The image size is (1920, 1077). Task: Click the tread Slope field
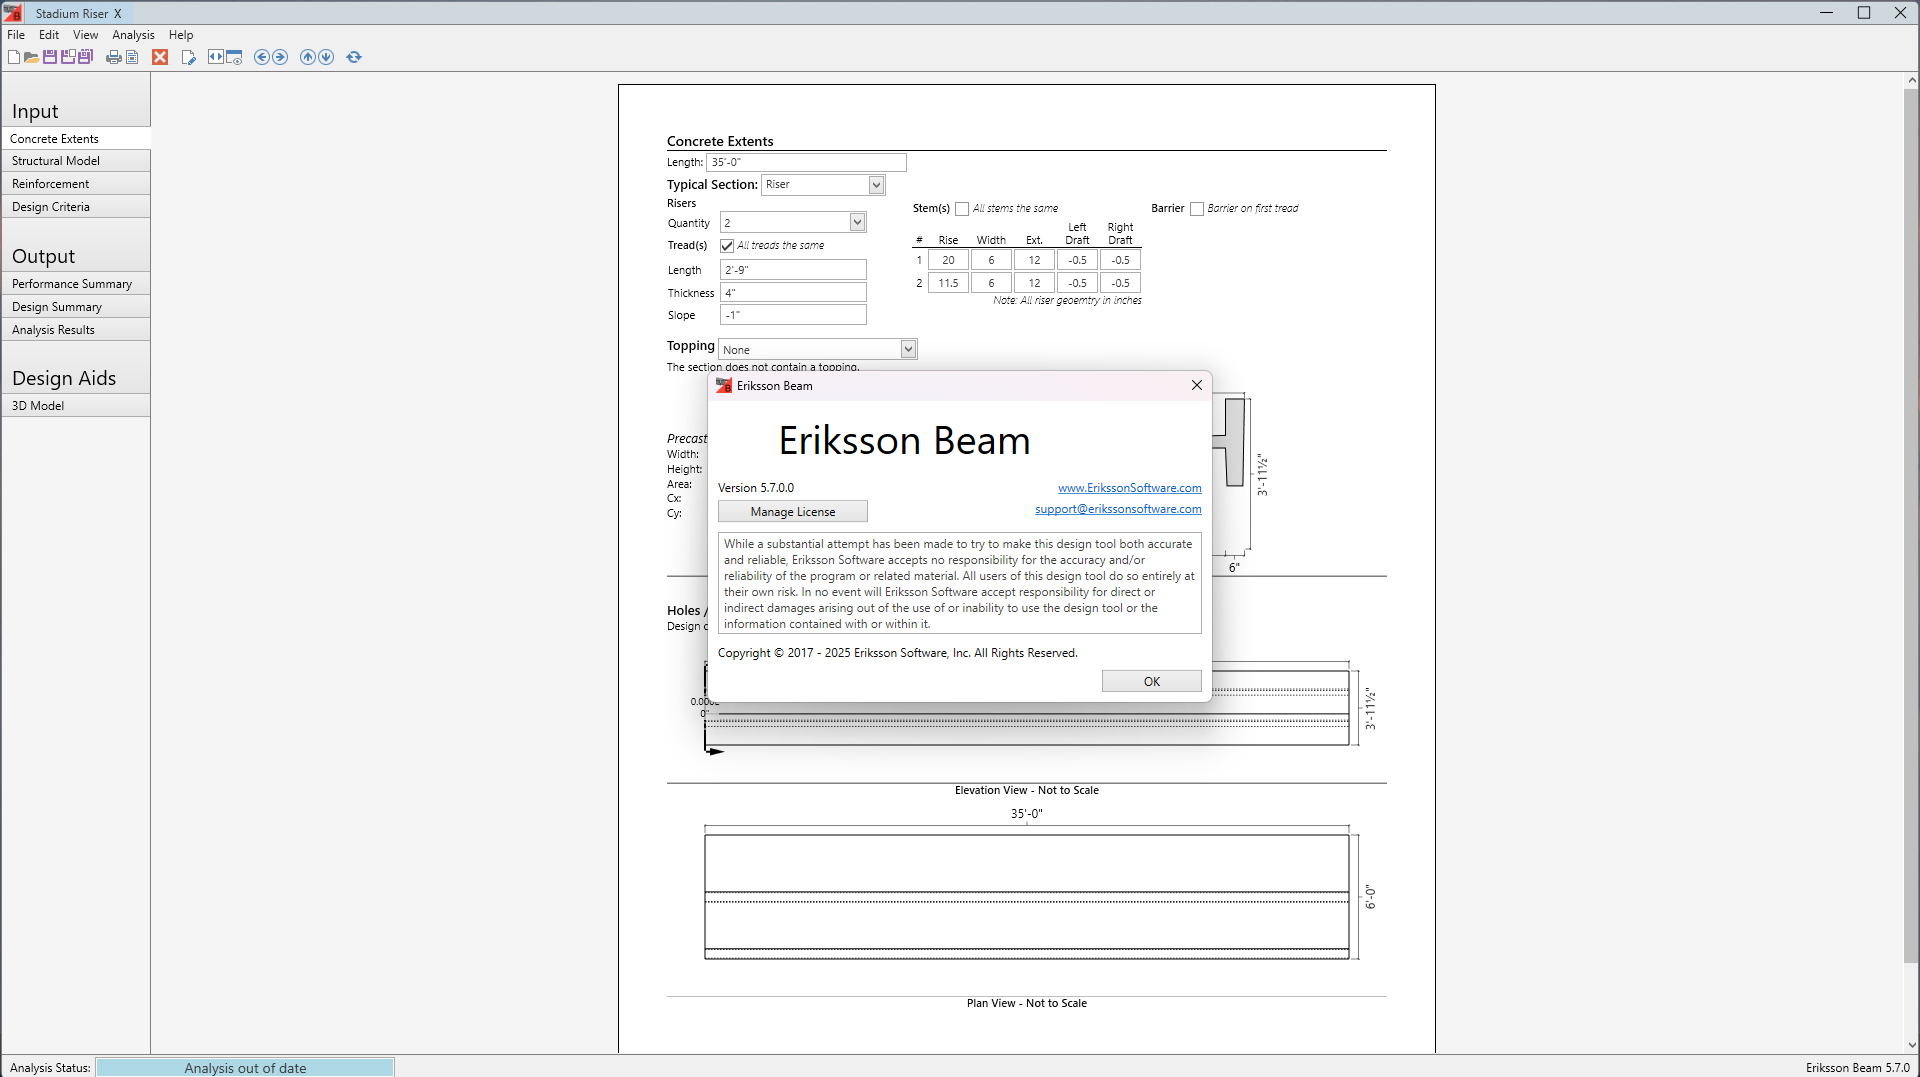click(793, 315)
